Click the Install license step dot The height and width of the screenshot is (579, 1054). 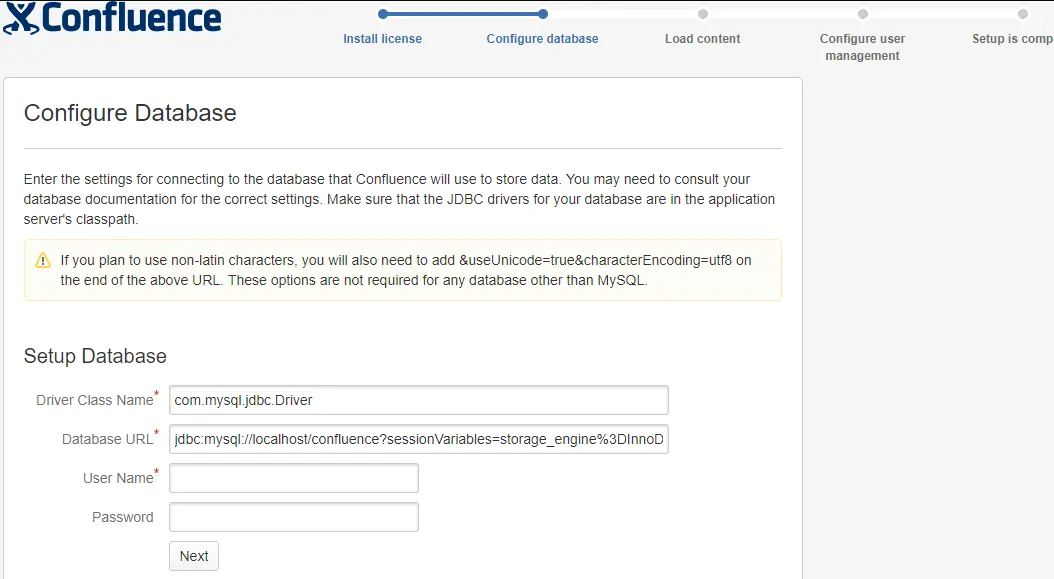click(383, 14)
